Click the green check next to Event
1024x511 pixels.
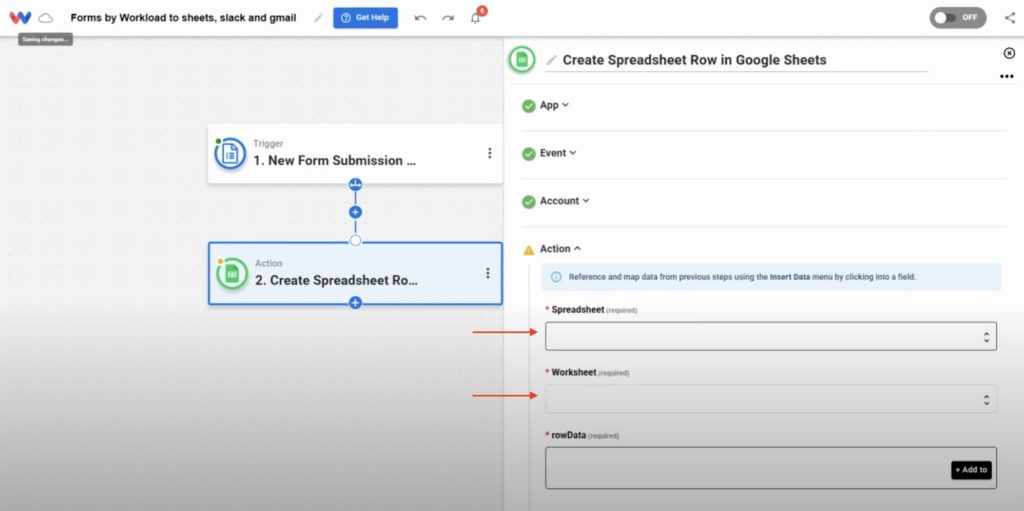pyautogui.click(x=529, y=154)
